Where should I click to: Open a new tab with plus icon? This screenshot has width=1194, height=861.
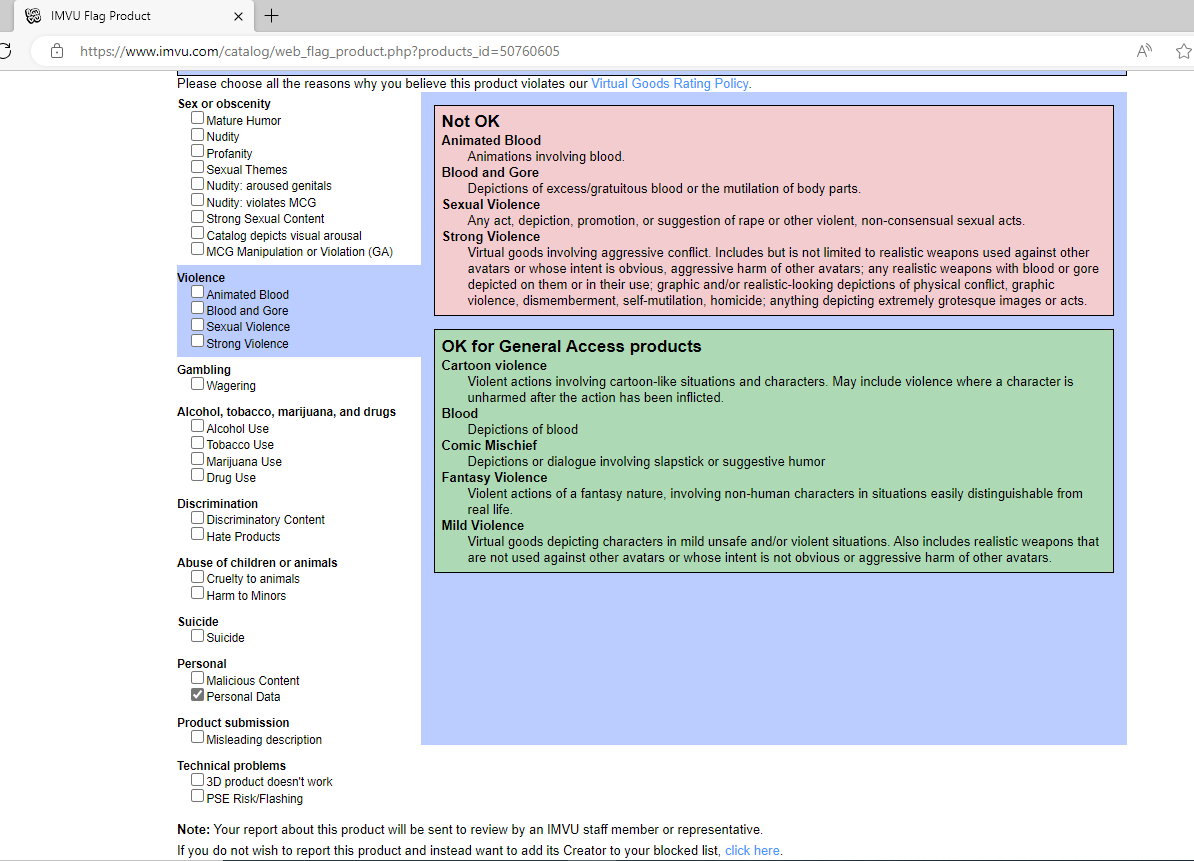272,15
